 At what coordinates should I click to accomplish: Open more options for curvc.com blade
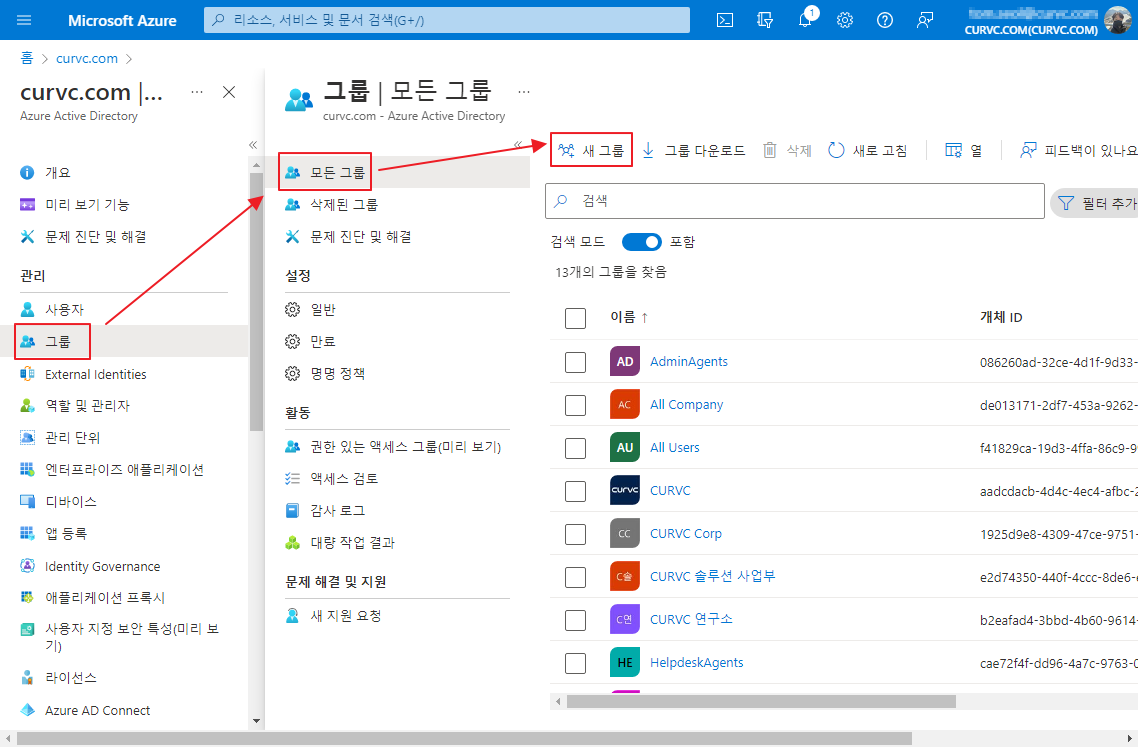pos(197,92)
